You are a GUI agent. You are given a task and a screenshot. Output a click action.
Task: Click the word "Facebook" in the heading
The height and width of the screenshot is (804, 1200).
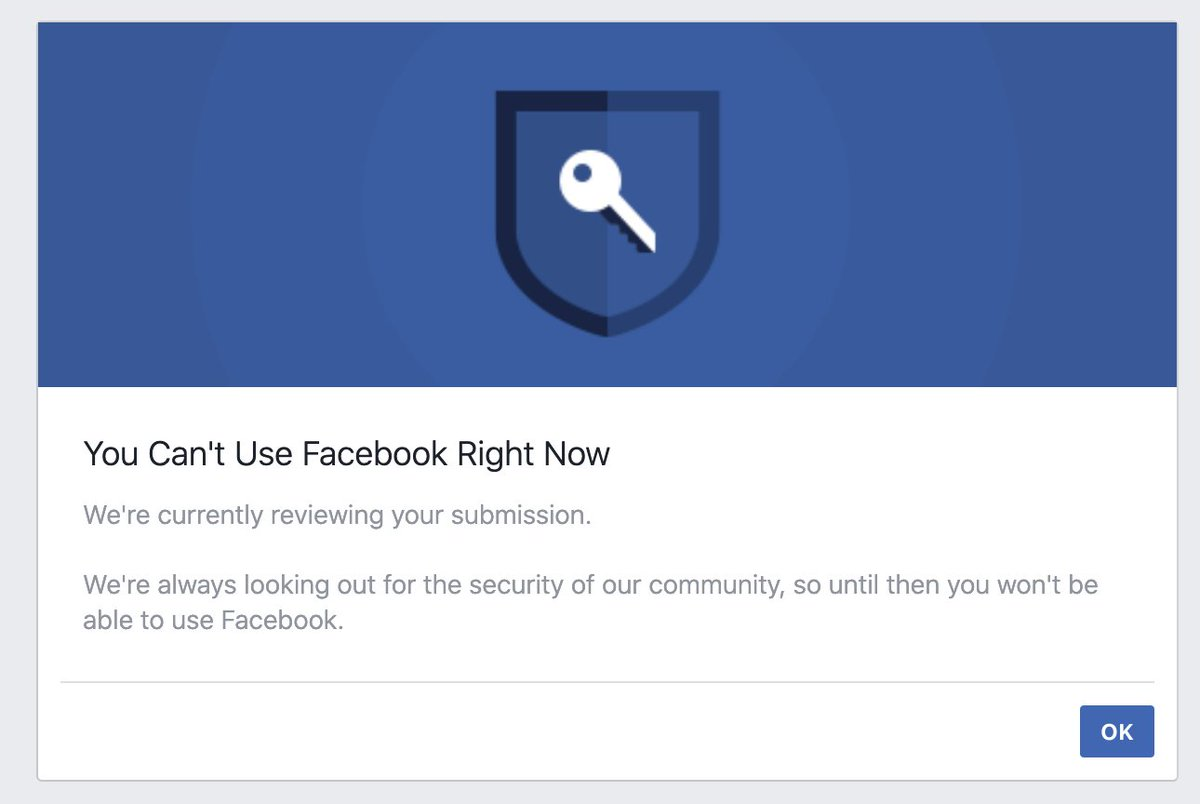tap(374, 454)
